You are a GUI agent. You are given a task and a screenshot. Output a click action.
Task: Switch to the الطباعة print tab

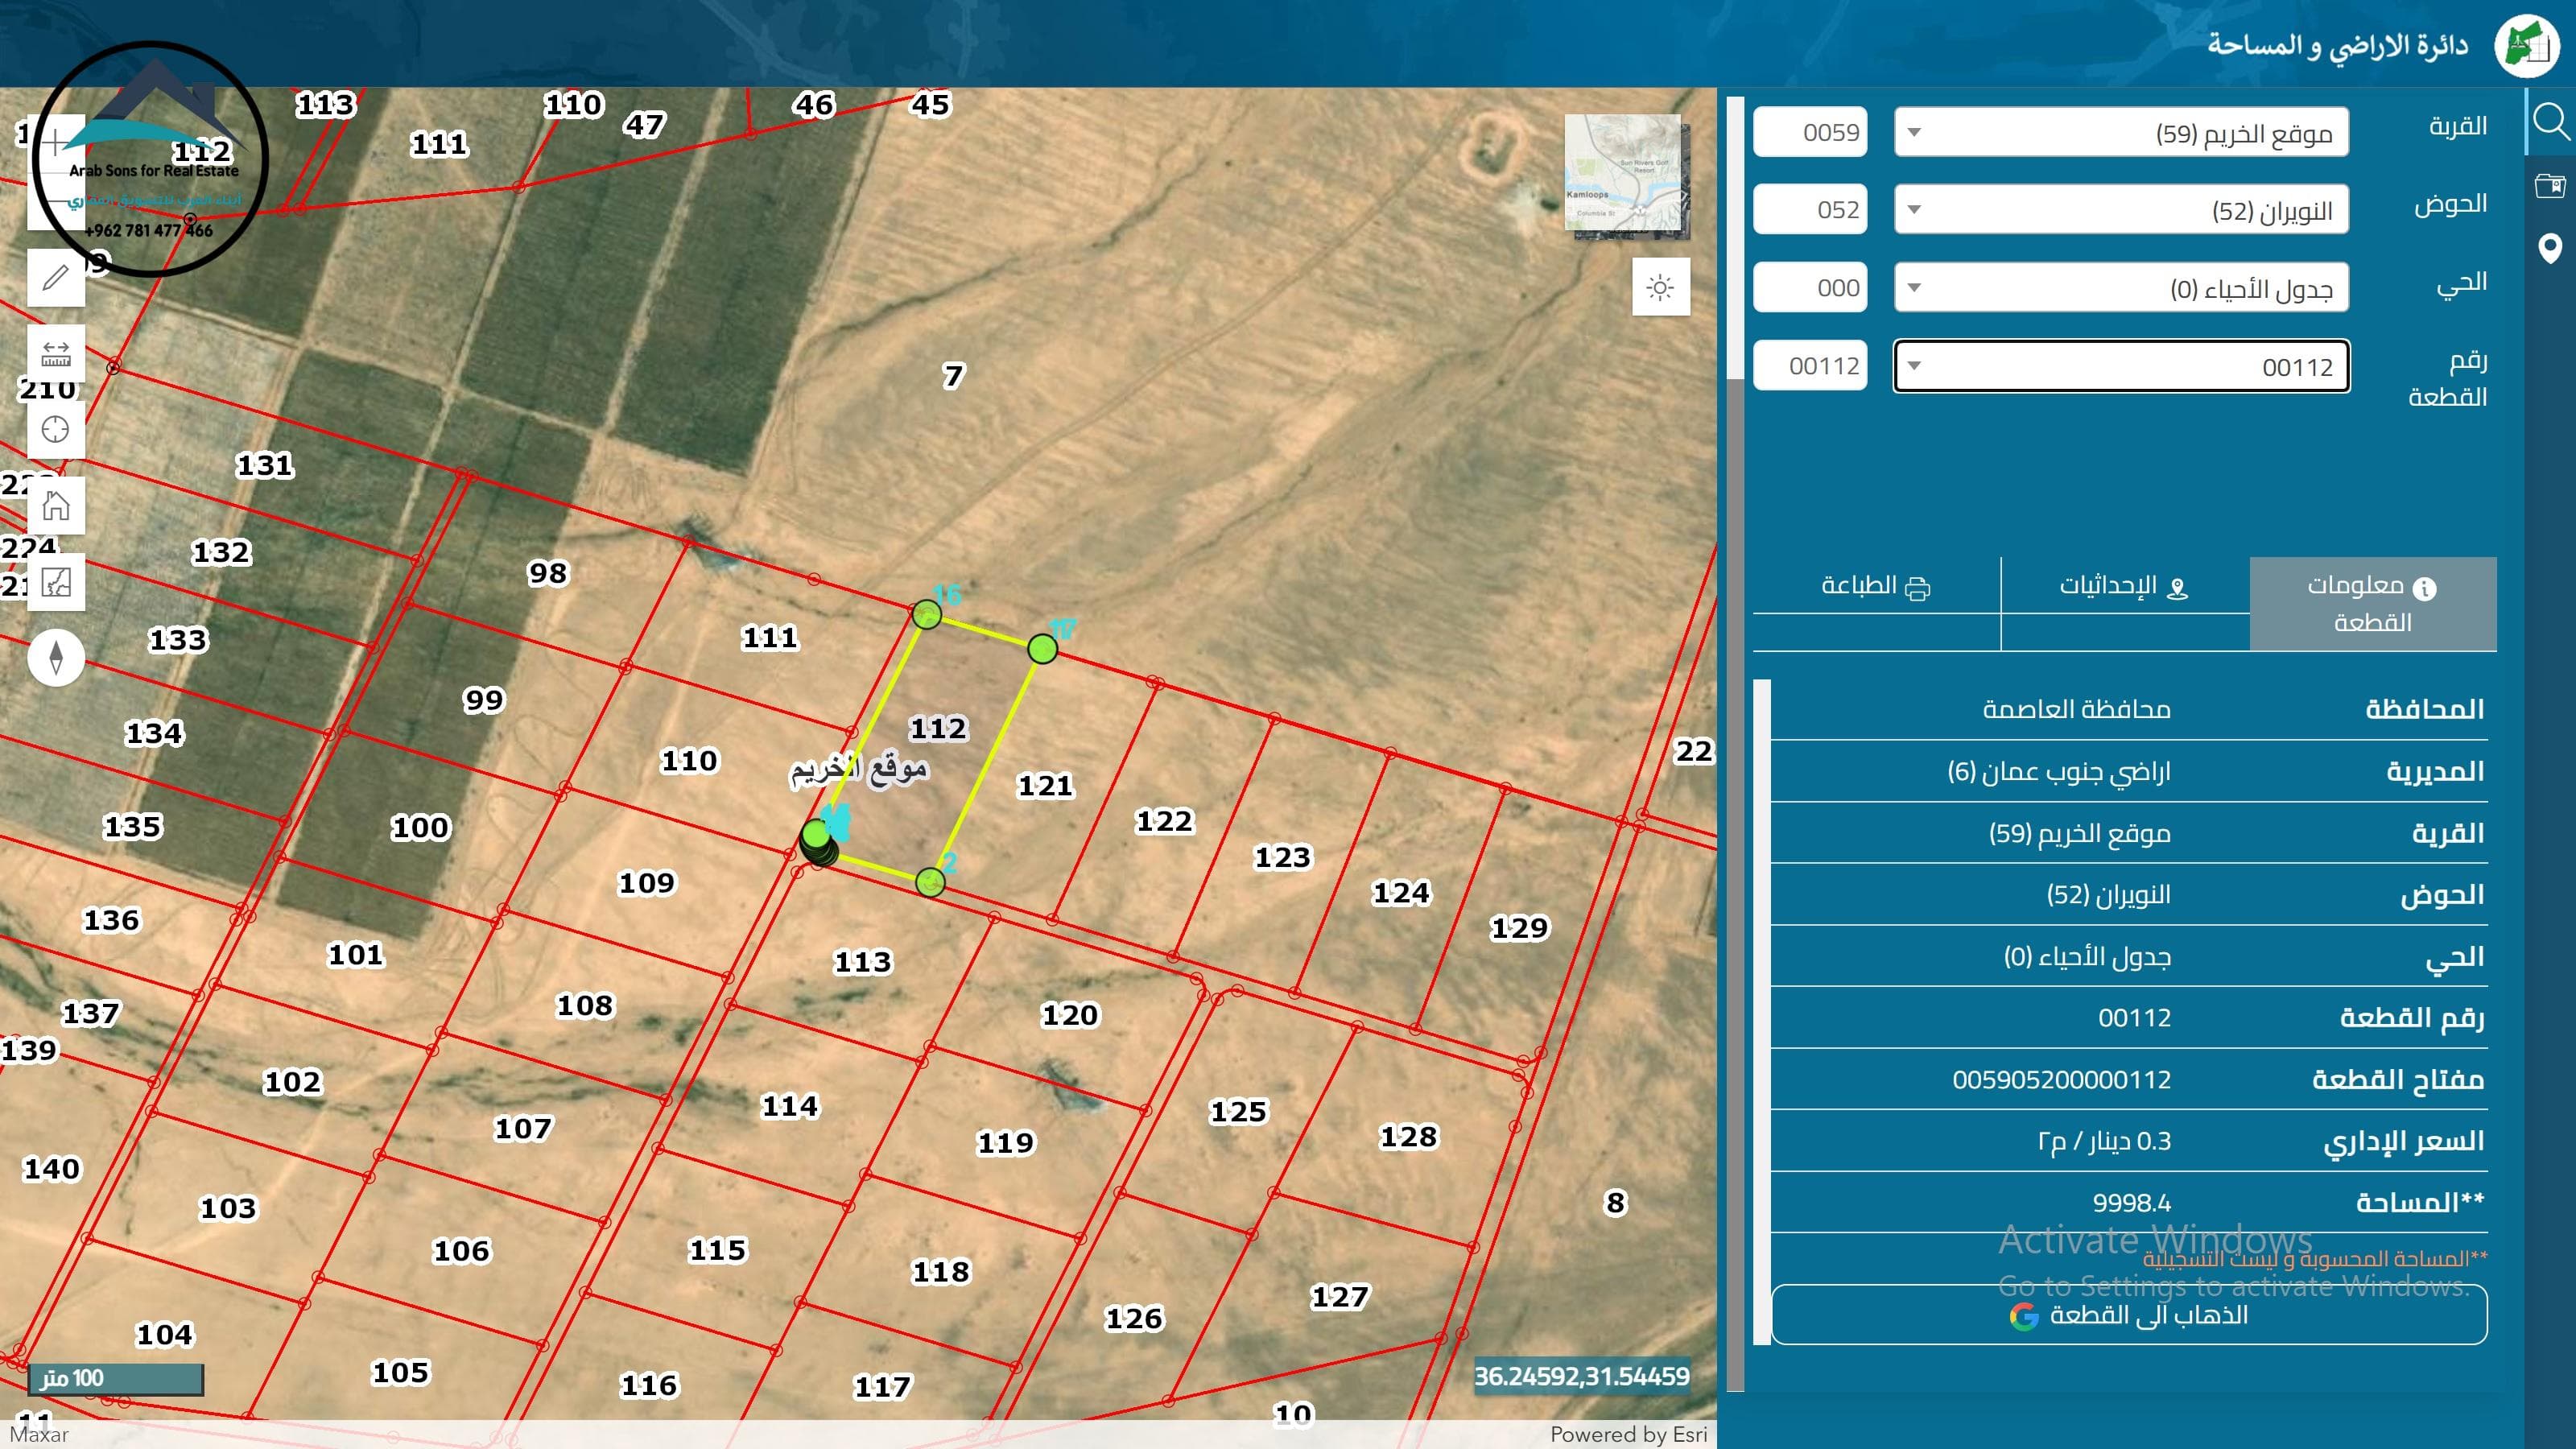[1875, 586]
